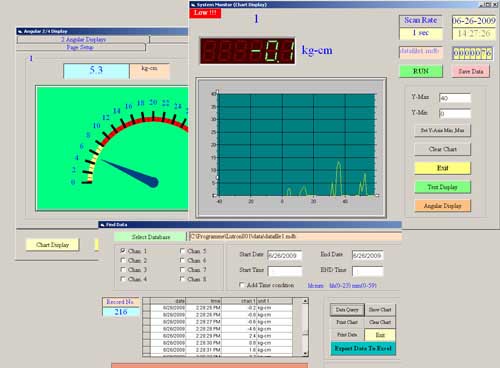
Task: Click the Select Database button
Action: 150,237
